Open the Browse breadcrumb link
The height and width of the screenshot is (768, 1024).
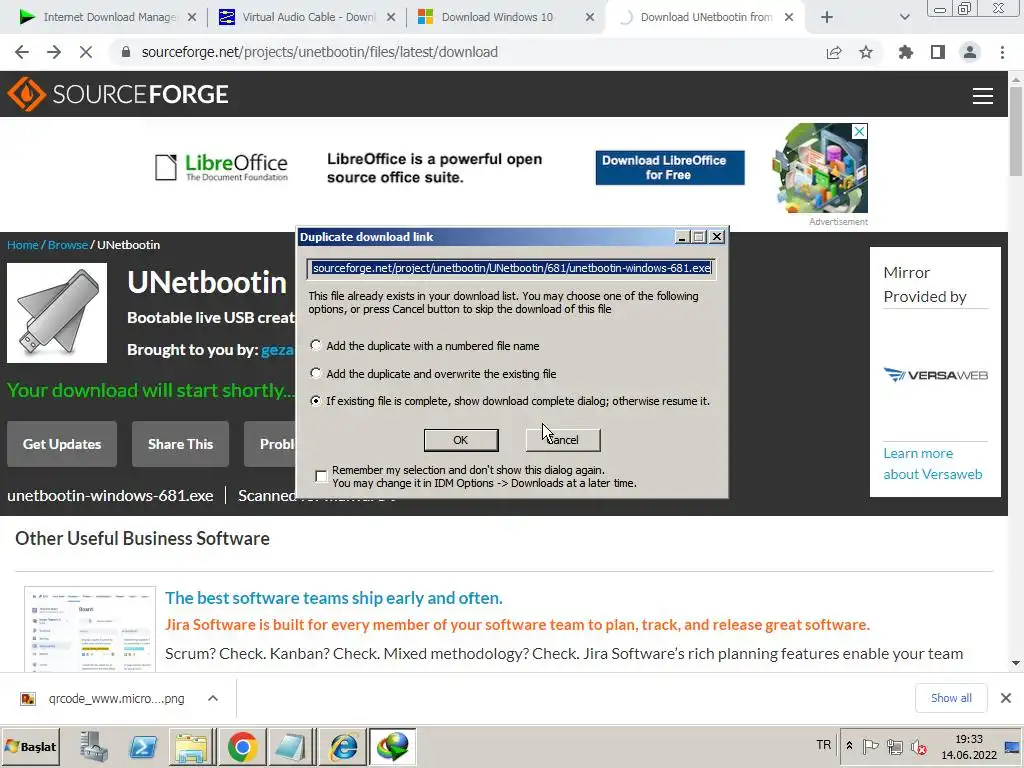[x=68, y=245]
